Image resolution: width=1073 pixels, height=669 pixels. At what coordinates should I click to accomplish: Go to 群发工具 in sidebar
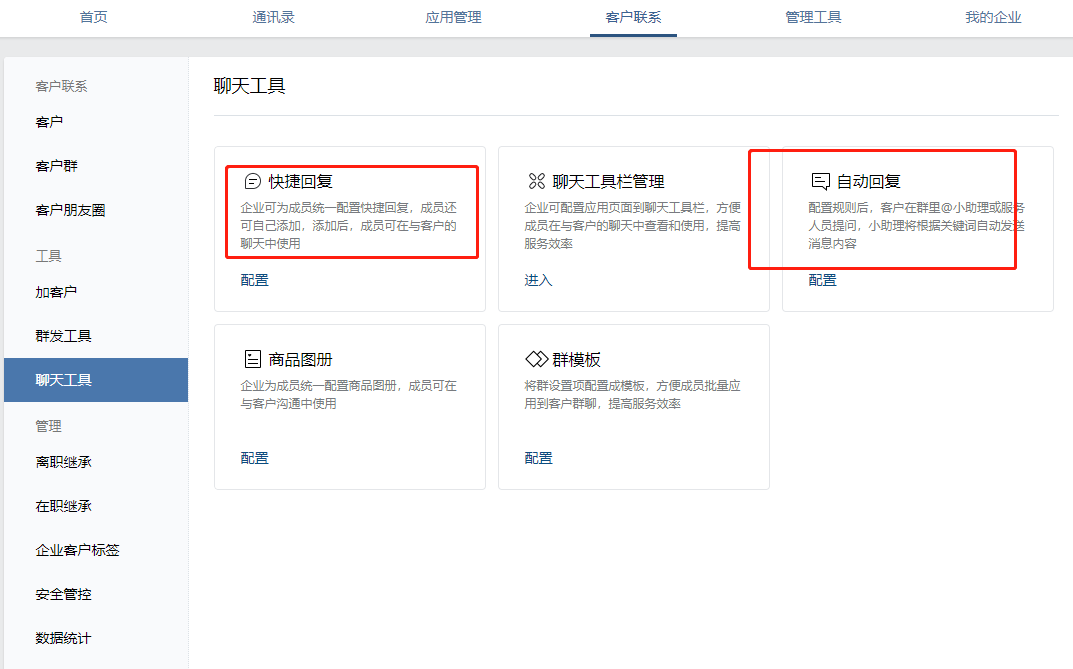click(64, 336)
